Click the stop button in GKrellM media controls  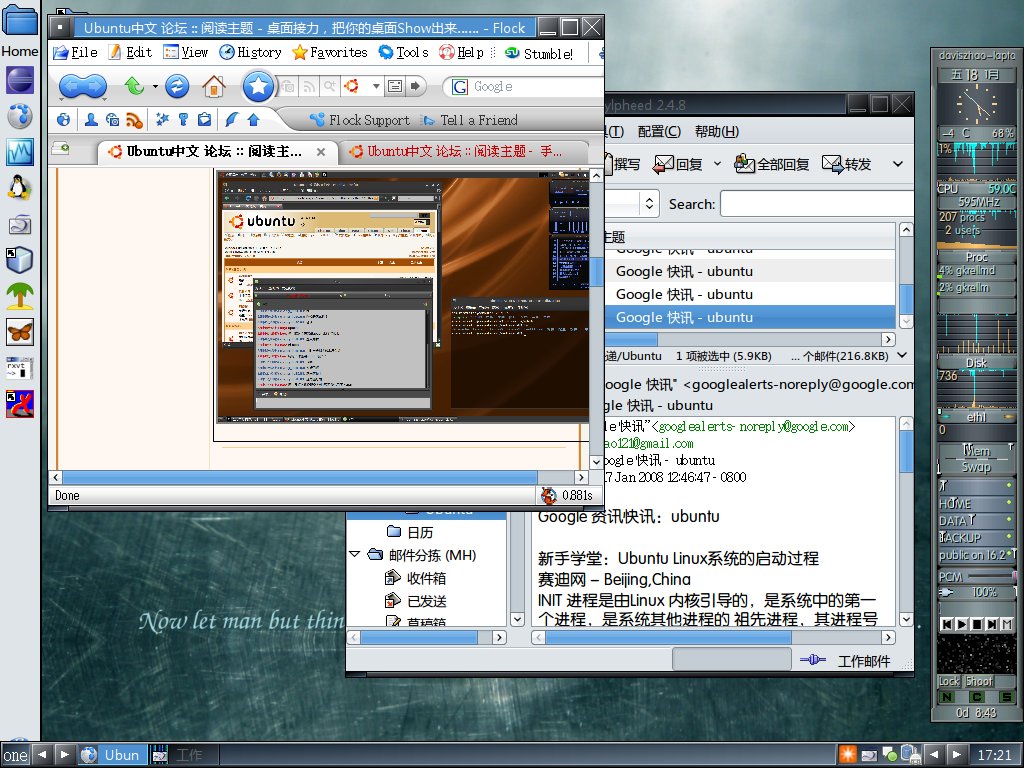click(977, 624)
